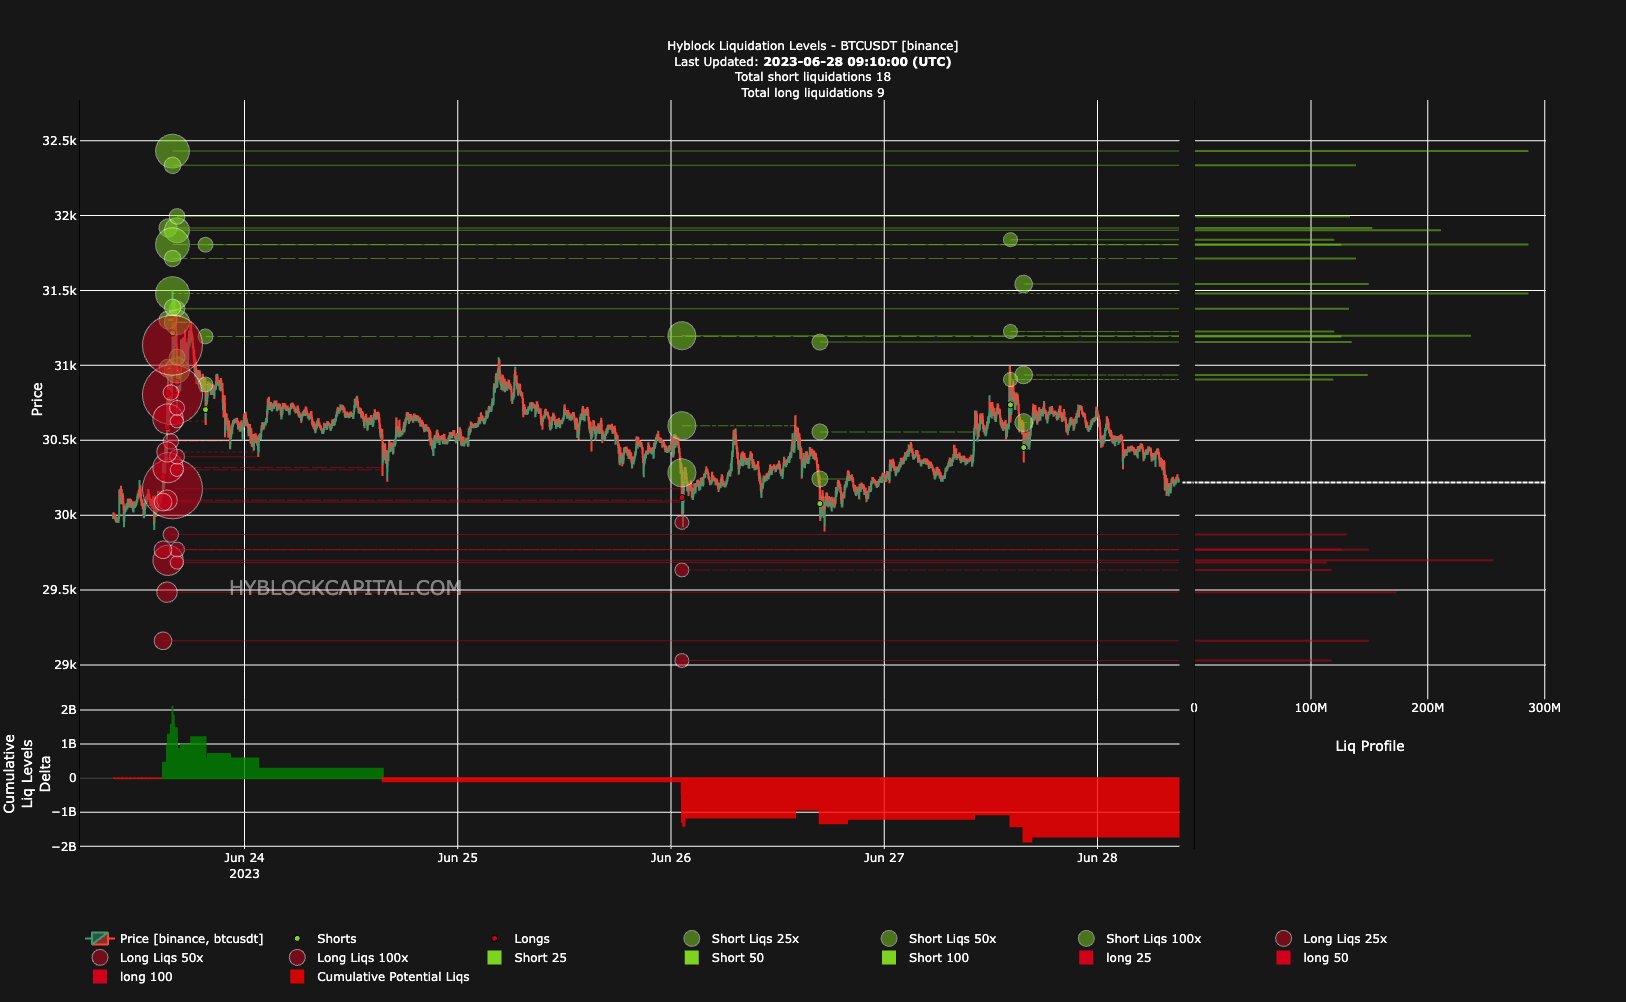Select green bubble near 31.8k on Jun 27
The image size is (1626, 1002).
1010,240
